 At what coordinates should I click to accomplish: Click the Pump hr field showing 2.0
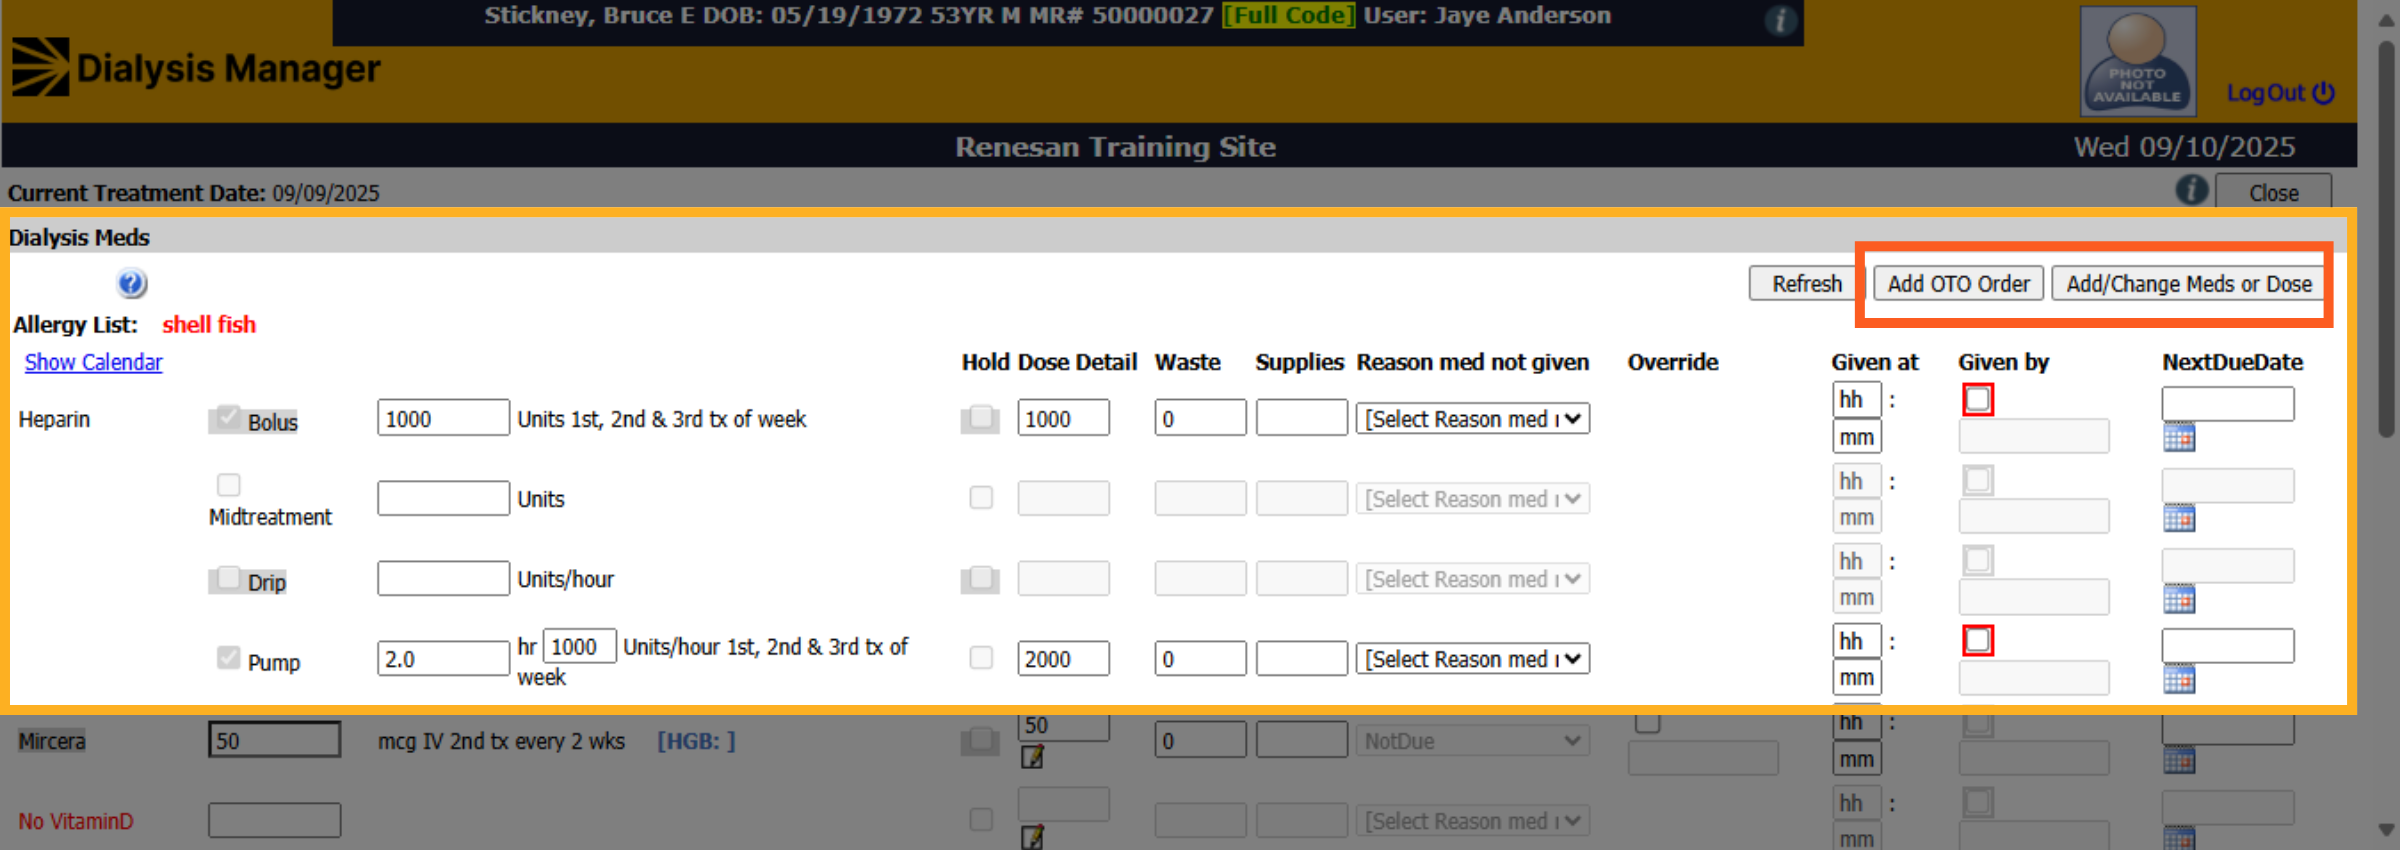[x=443, y=659]
